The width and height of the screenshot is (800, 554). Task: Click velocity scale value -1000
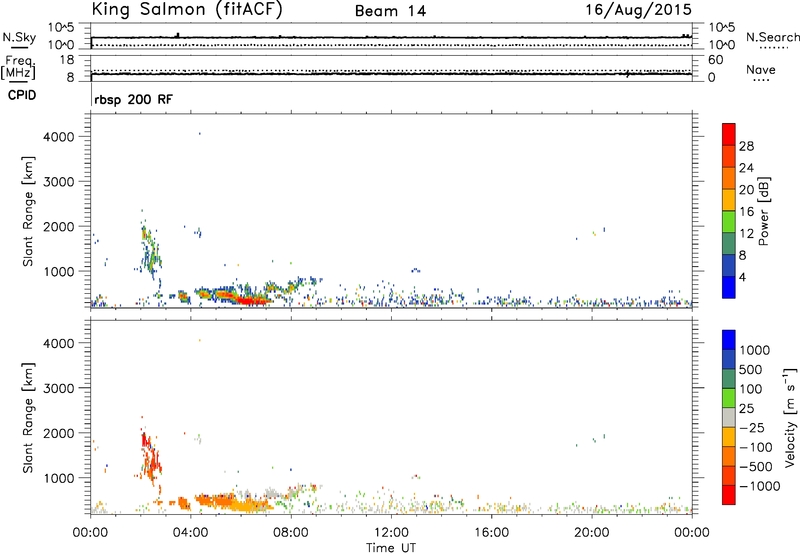coord(759,486)
